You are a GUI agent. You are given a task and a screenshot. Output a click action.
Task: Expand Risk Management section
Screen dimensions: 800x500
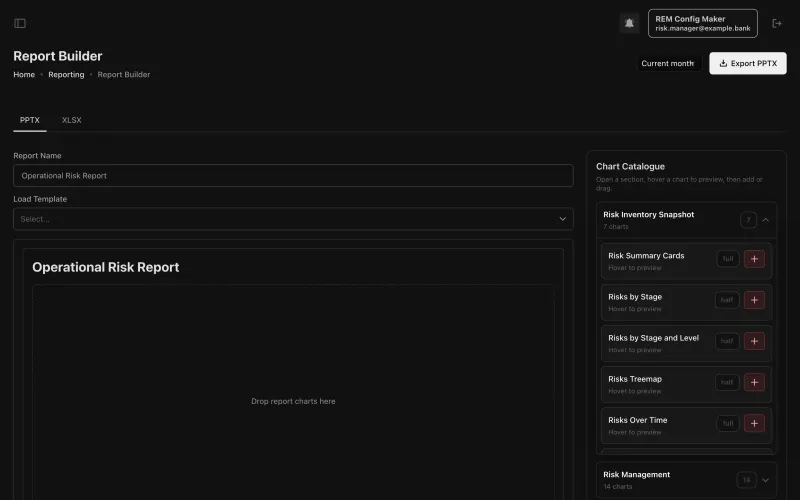pyautogui.click(x=765, y=480)
